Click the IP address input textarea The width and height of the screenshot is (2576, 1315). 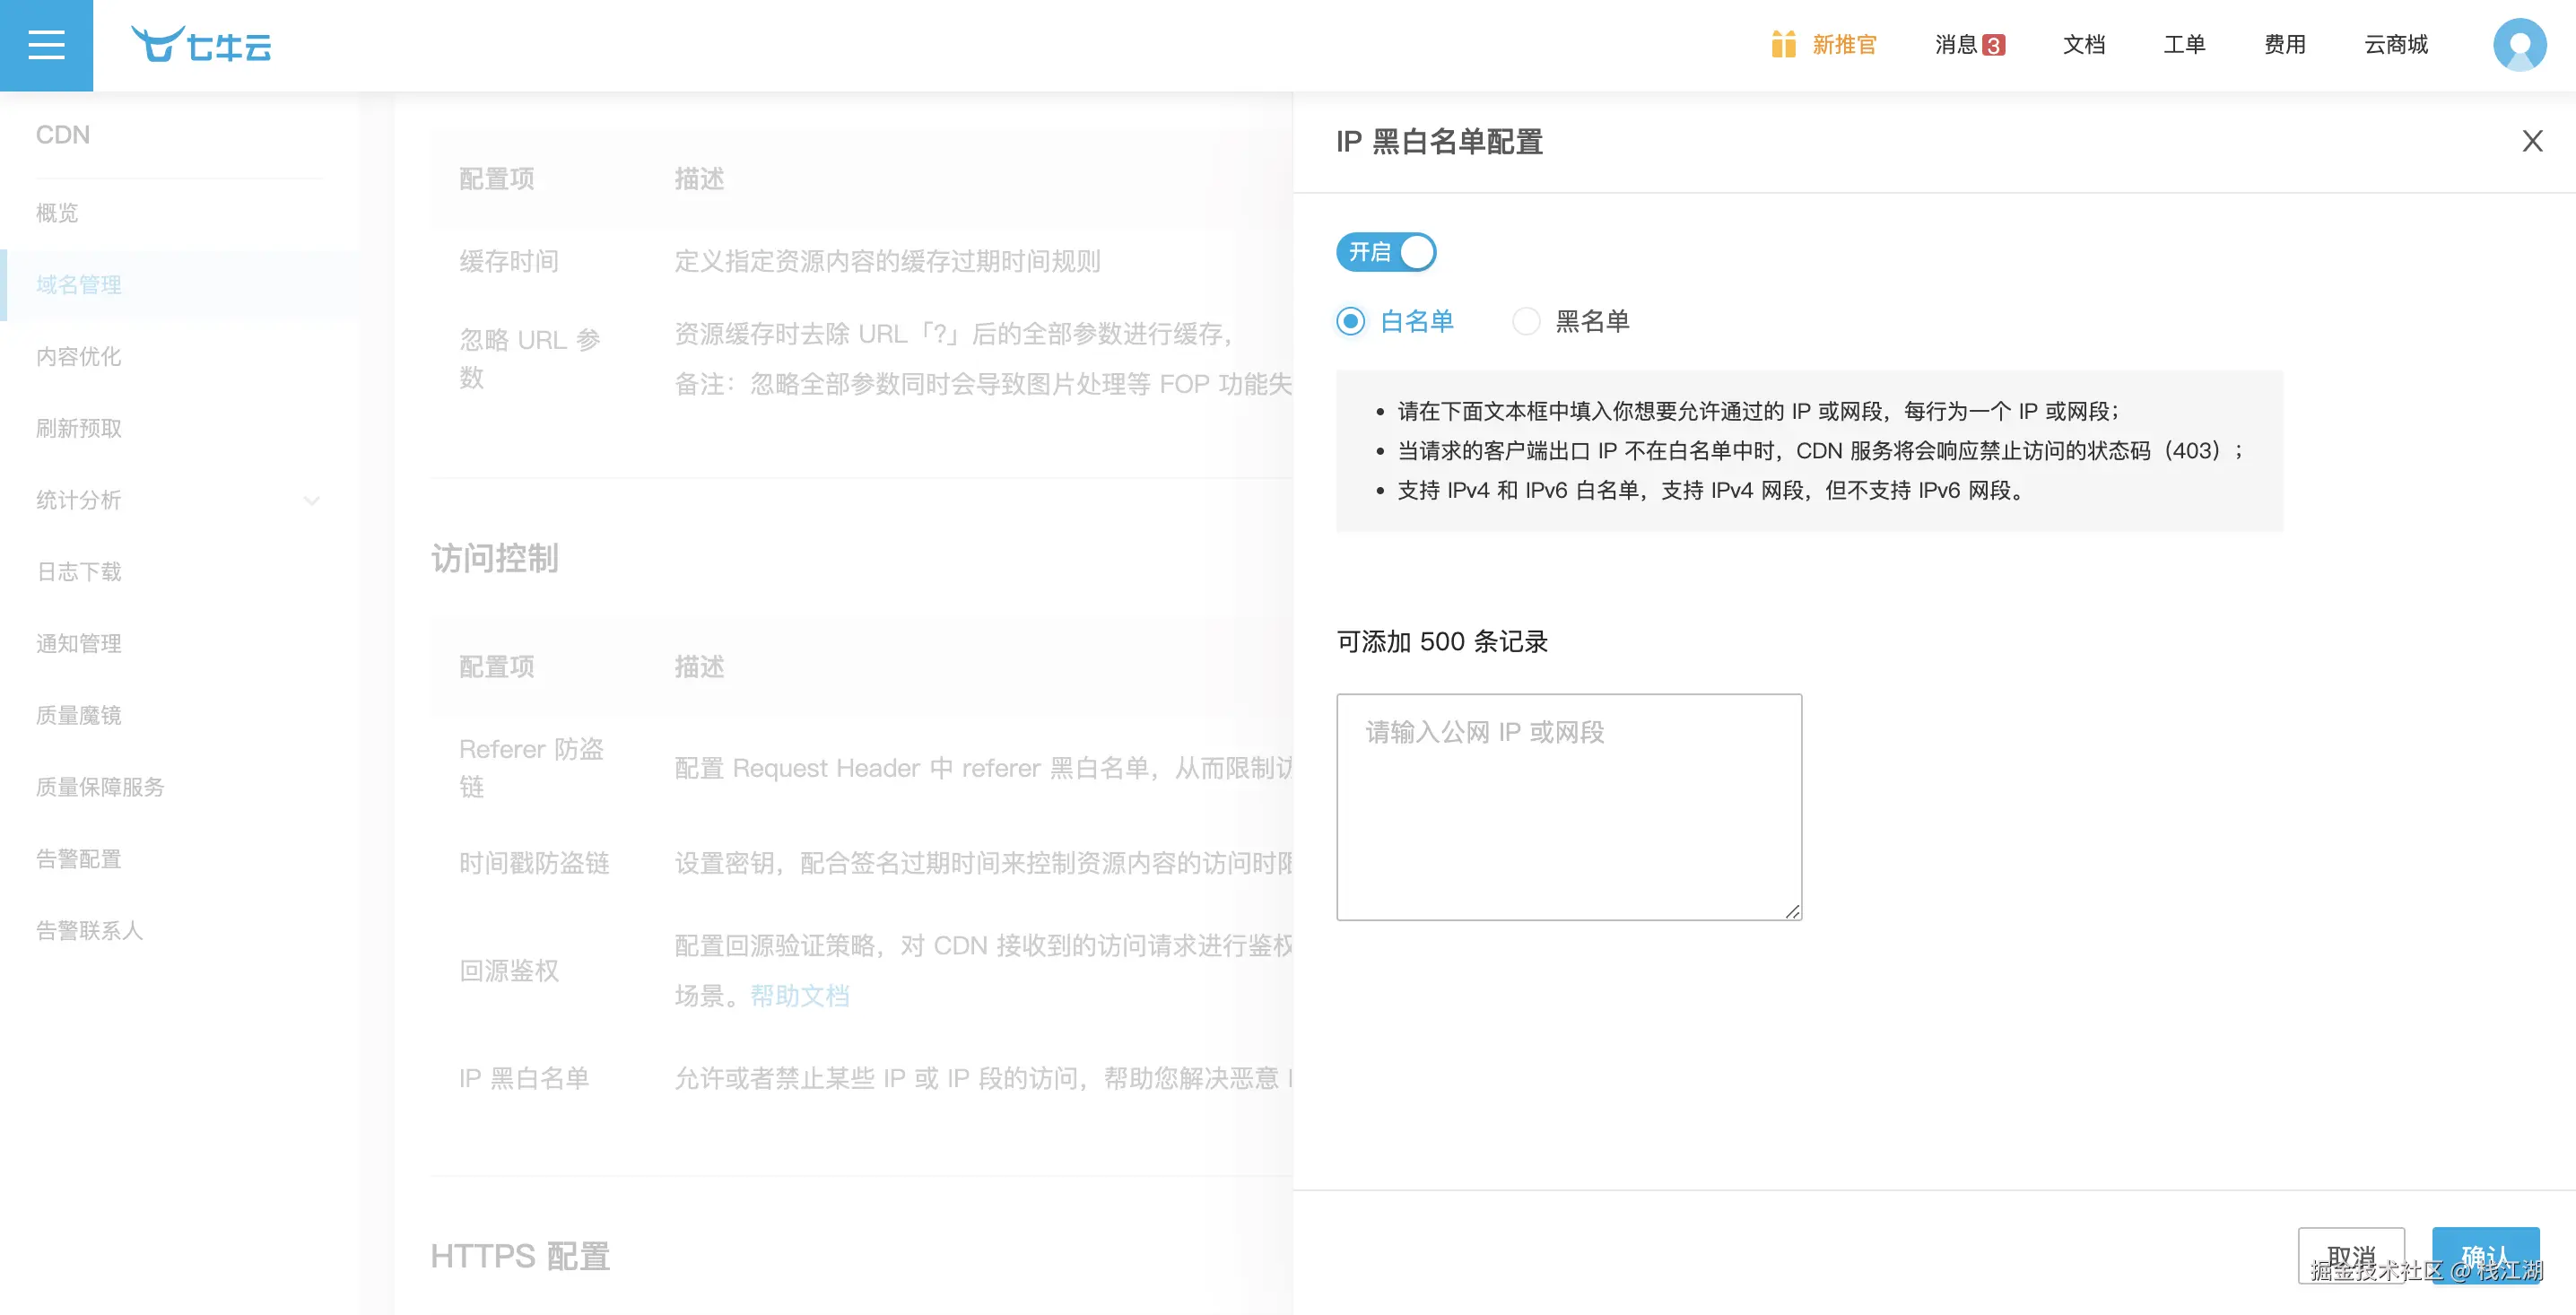(1568, 806)
